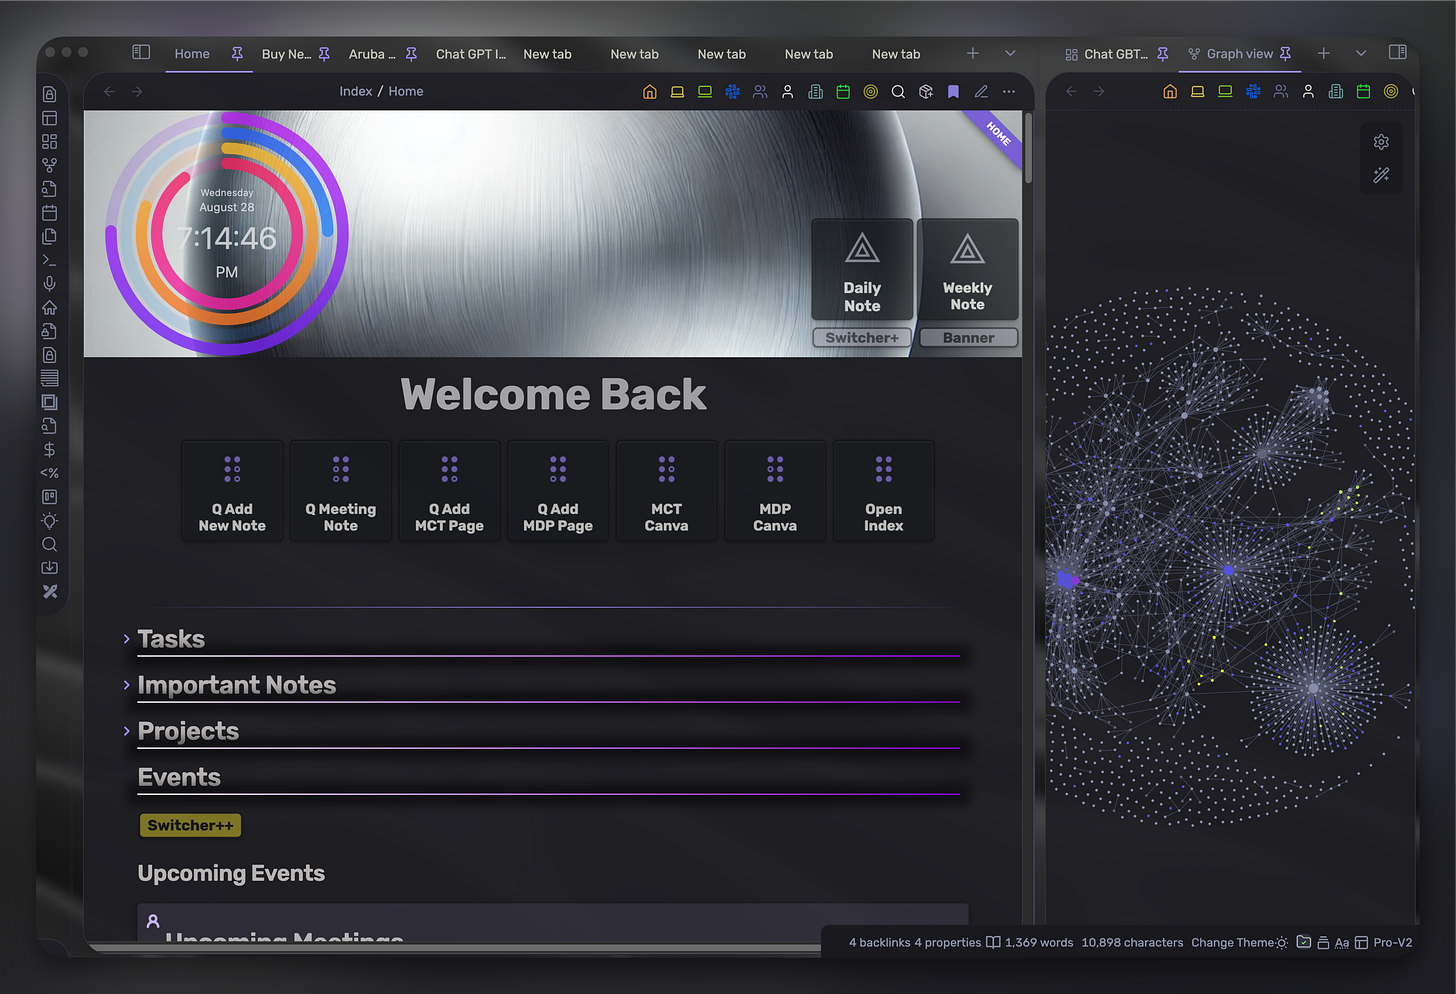1456x994 pixels.
Task: Toggle the right sidebar panel
Action: point(1398,52)
